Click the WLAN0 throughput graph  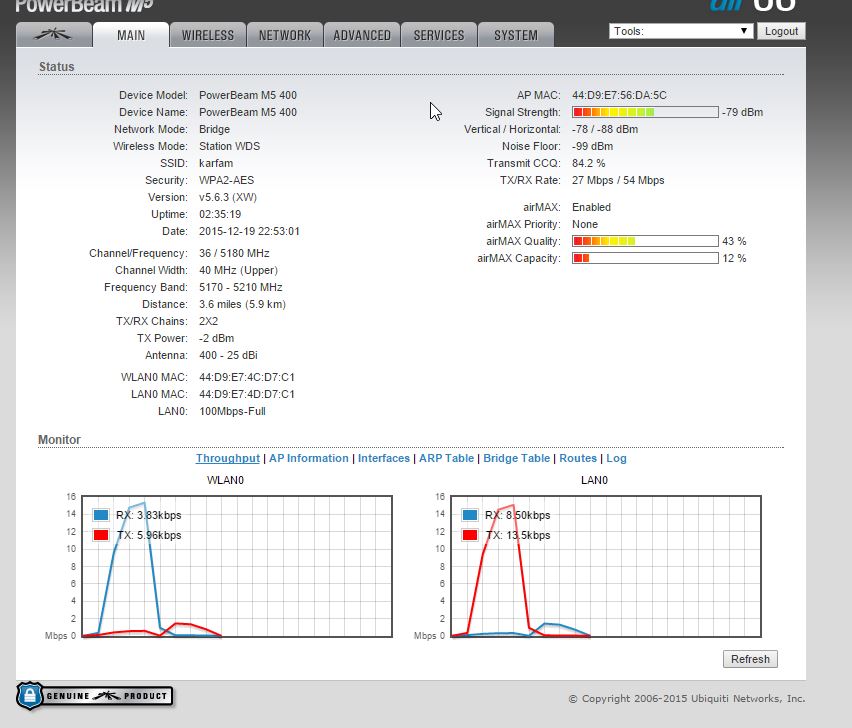coord(237,566)
